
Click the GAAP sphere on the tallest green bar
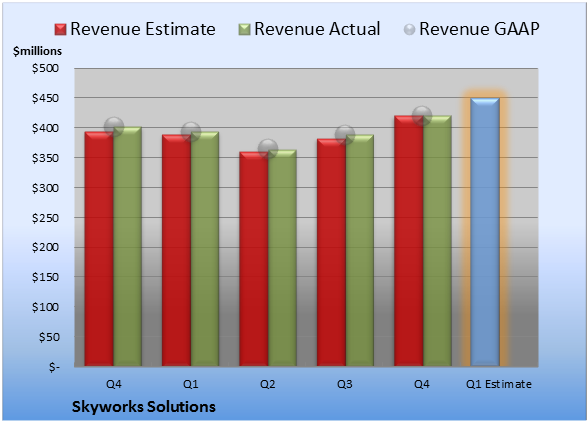[422, 116]
